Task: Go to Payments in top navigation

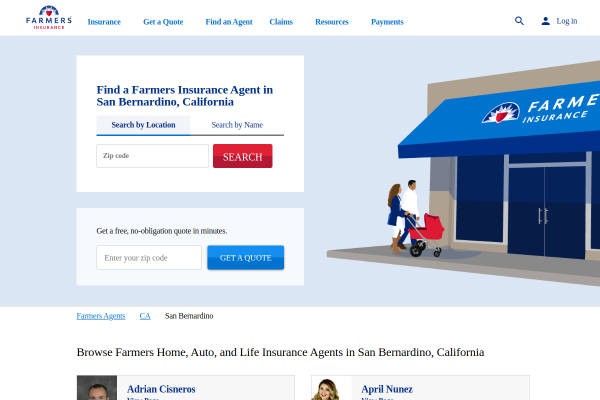Action: [x=387, y=22]
